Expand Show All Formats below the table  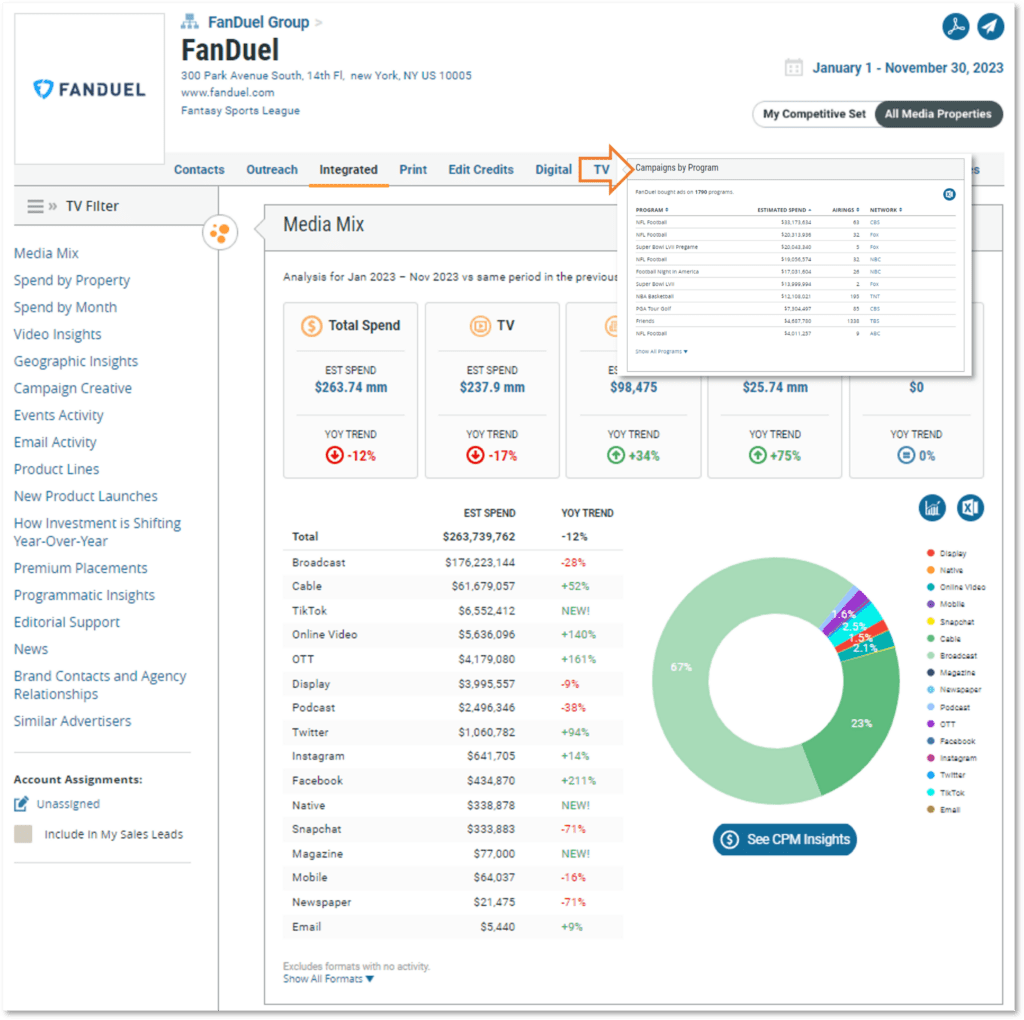(328, 979)
